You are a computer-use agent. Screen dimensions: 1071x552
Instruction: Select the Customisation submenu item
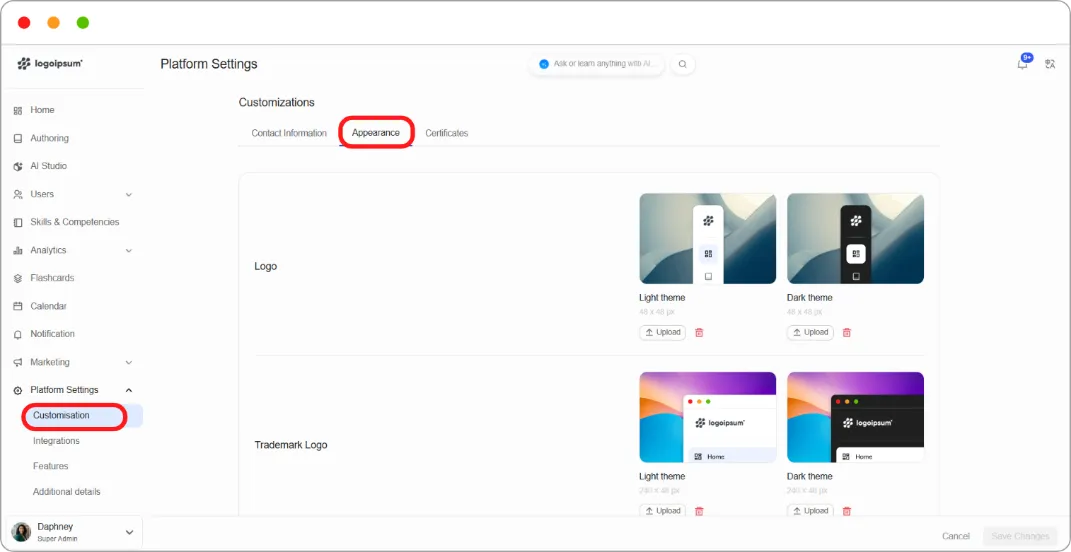point(82,415)
